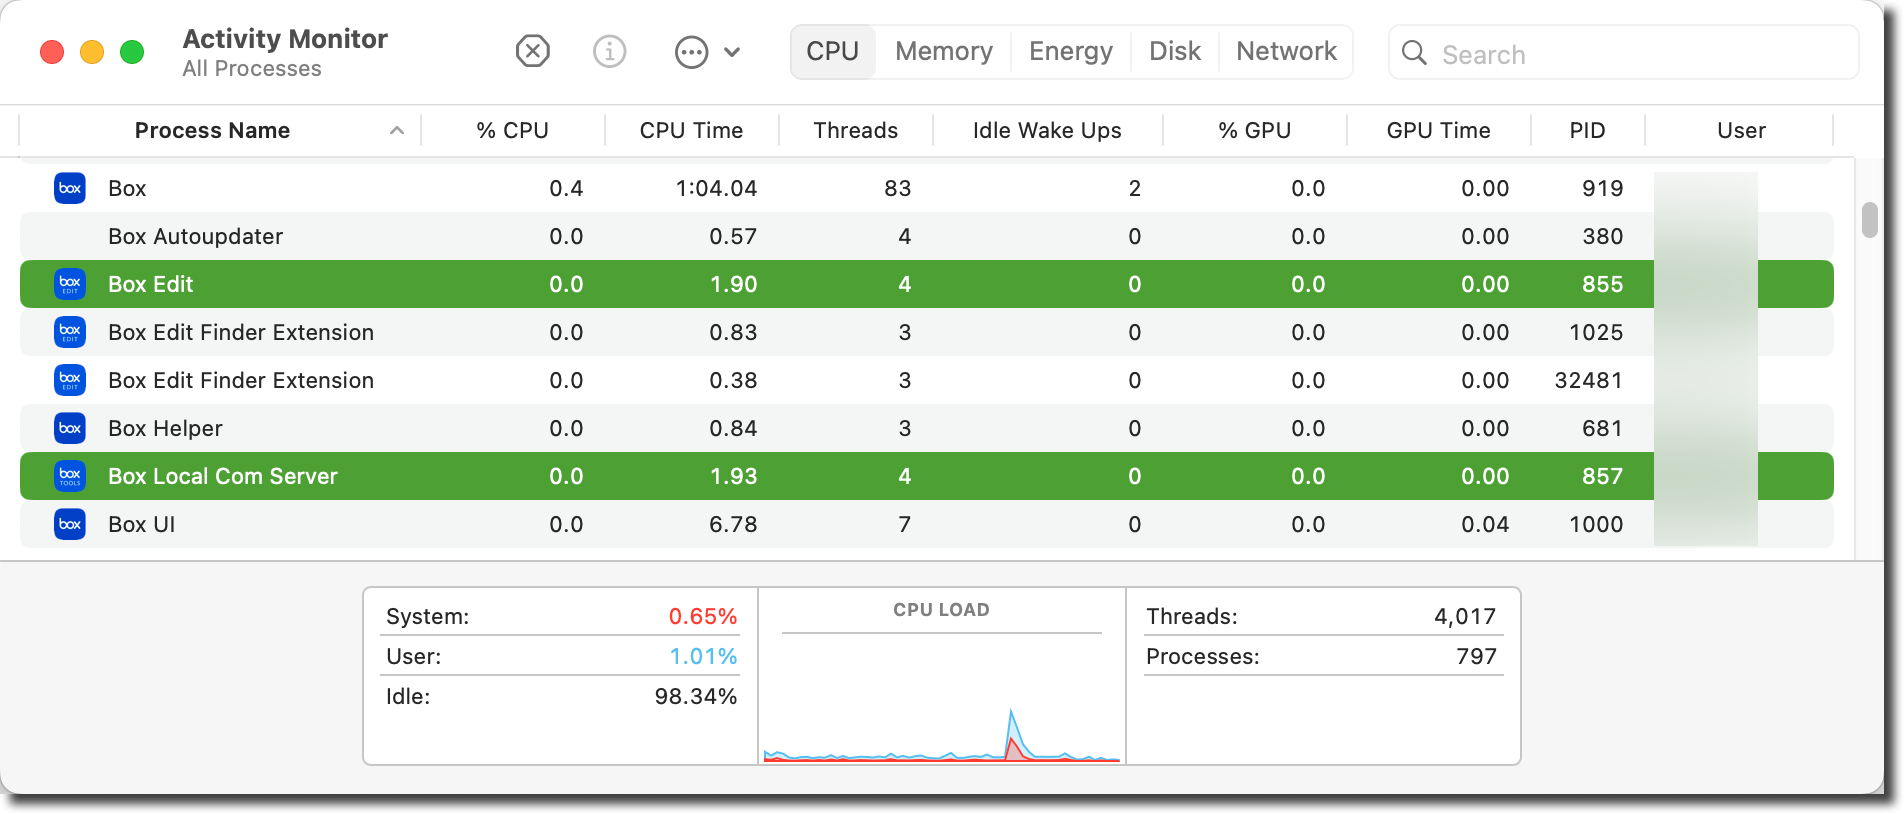This screenshot has height=814, width=1904.
Task: Click the Box Helper process icon
Action: tap(70, 428)
